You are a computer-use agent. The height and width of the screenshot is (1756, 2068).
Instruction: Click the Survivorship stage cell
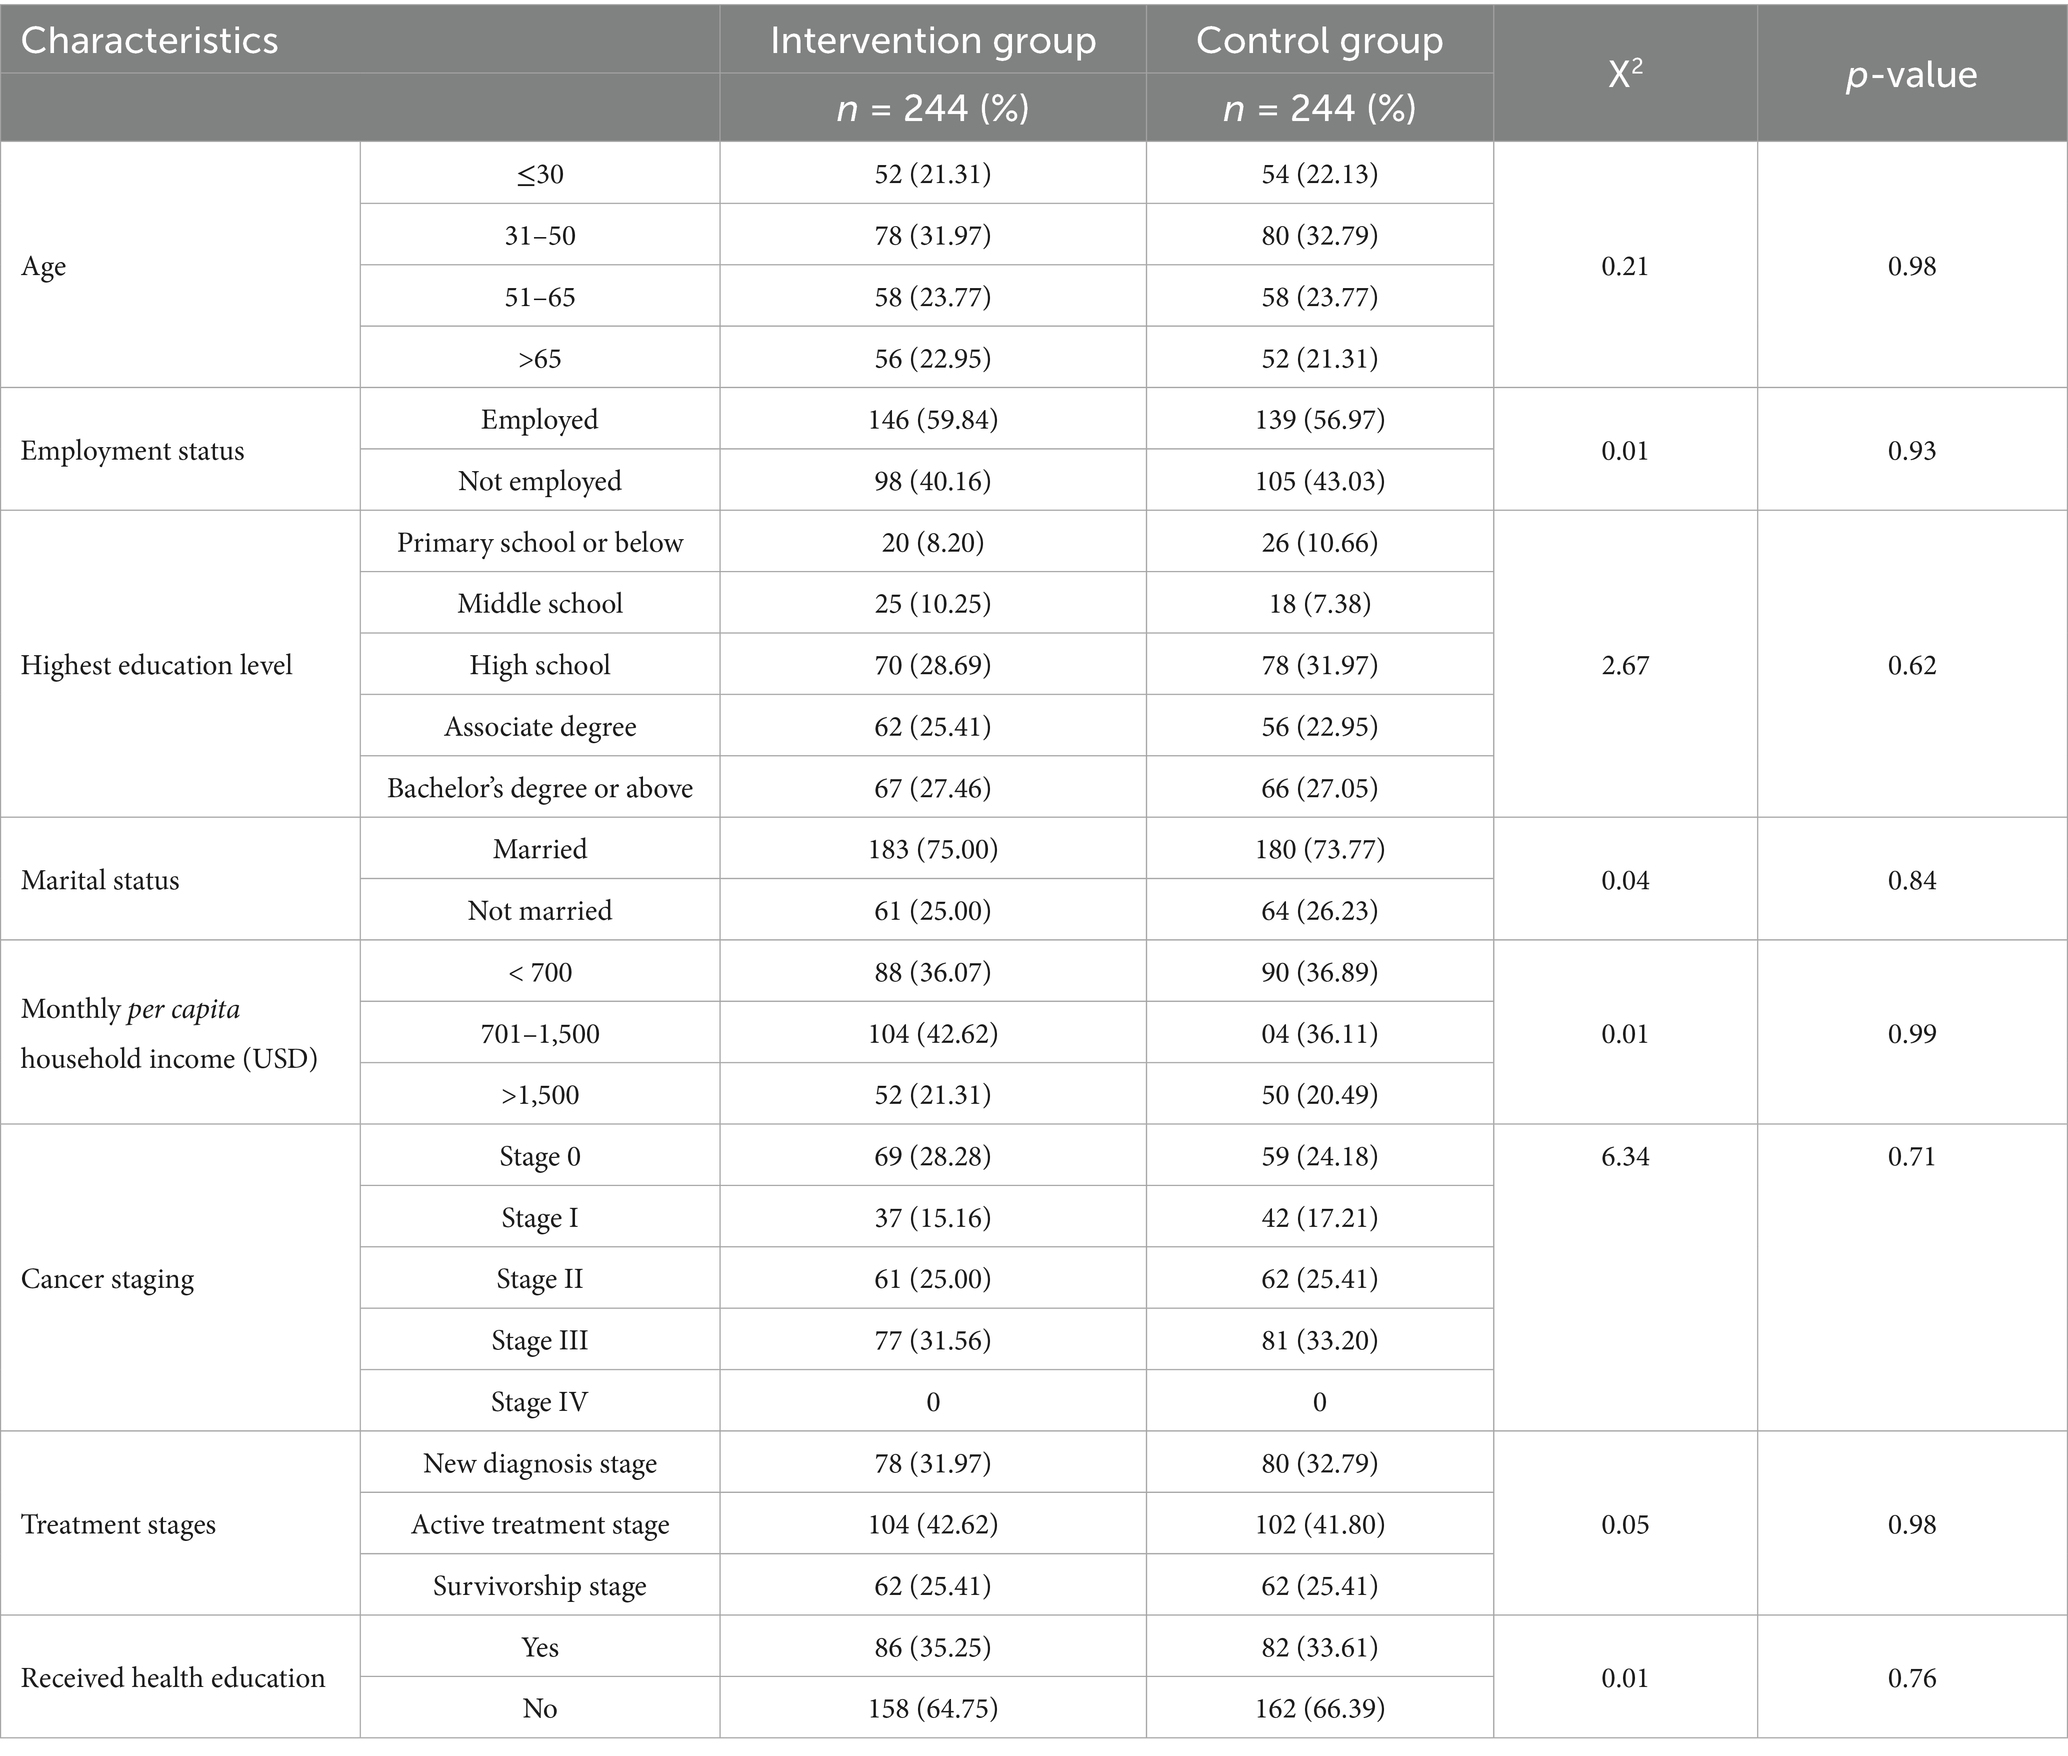(x=540, y=1585)
